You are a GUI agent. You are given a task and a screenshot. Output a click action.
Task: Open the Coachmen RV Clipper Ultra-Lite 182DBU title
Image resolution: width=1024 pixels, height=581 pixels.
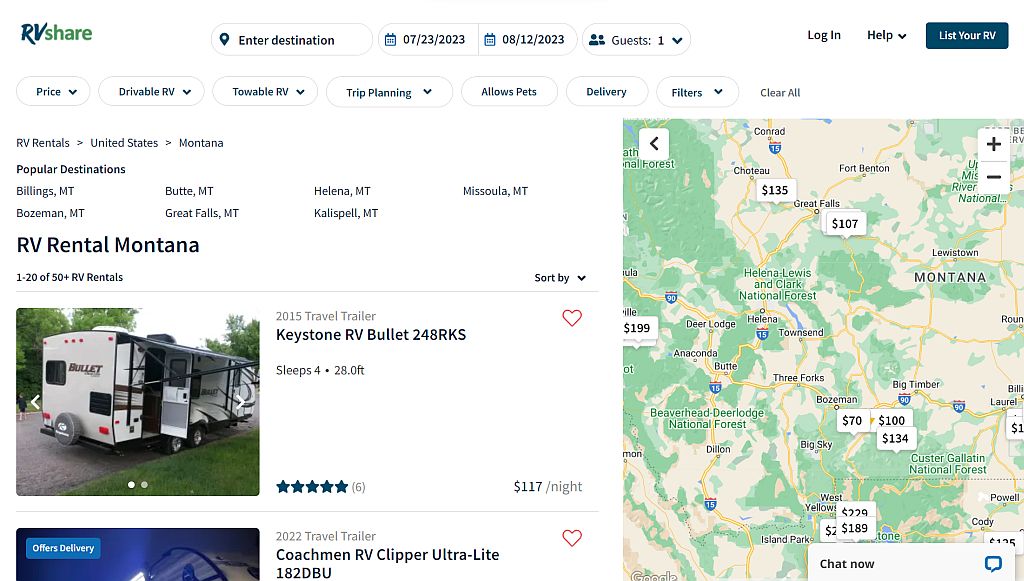(x=387, y=563)
